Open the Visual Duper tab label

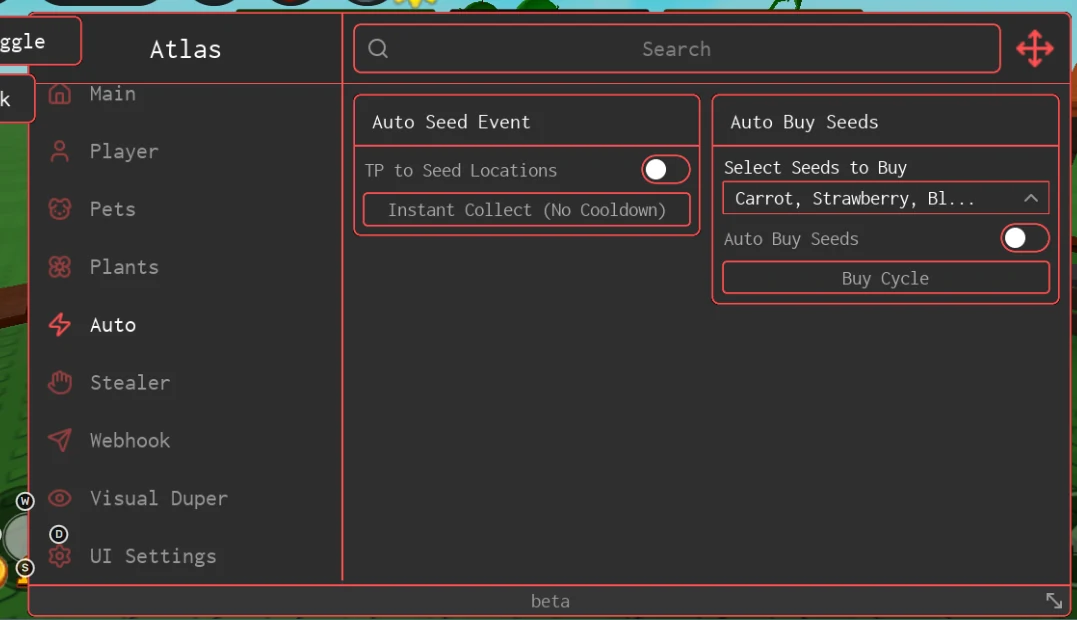tap(159, 498)
